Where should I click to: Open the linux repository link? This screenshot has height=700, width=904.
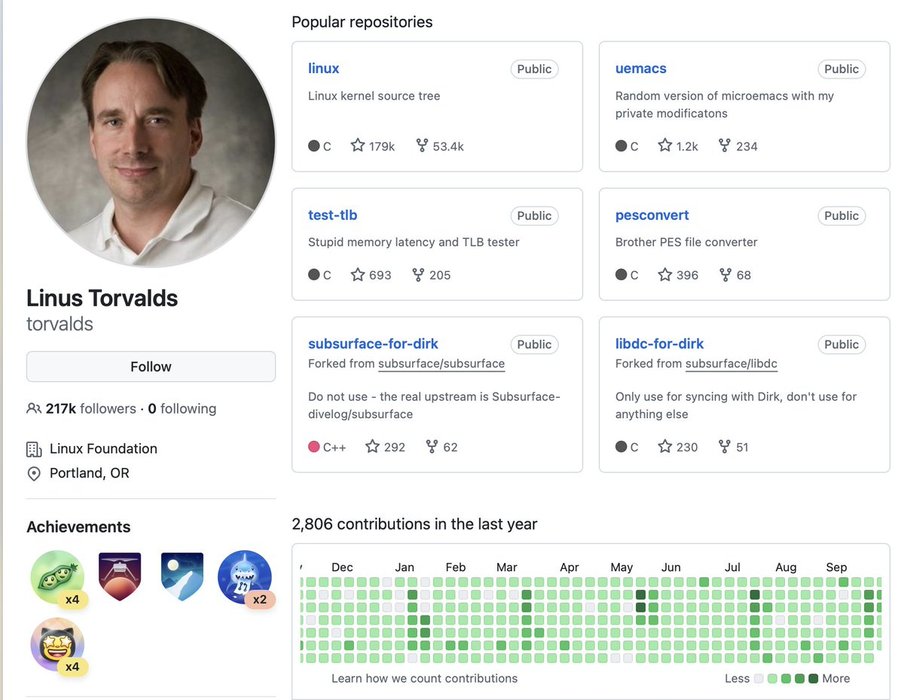(x=323, y=68)
